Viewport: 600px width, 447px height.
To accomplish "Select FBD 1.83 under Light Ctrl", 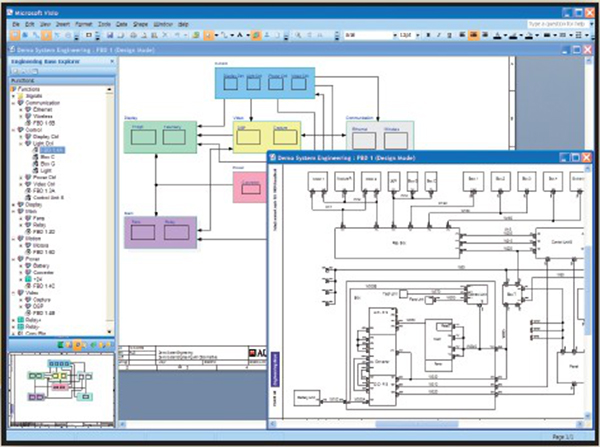I will (50, 150).
